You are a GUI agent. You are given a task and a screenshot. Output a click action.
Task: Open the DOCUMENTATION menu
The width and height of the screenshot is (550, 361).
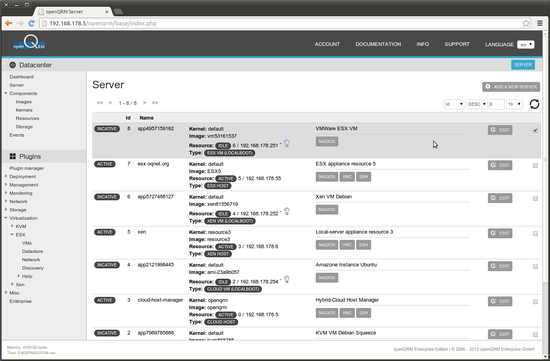point(378,44)
